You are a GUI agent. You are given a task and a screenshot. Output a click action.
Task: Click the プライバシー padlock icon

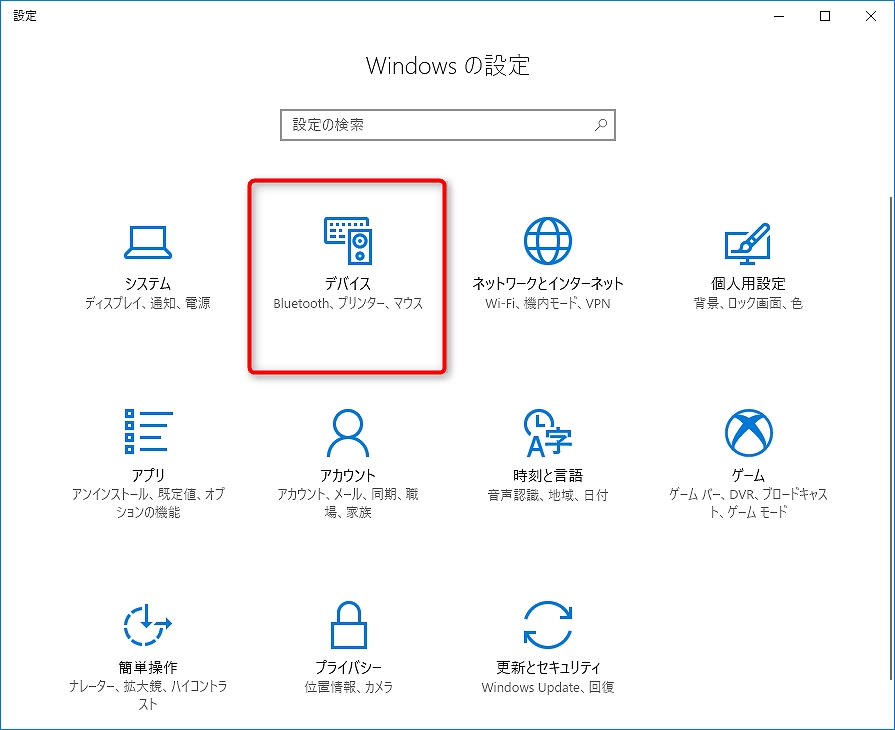point(347,625)
